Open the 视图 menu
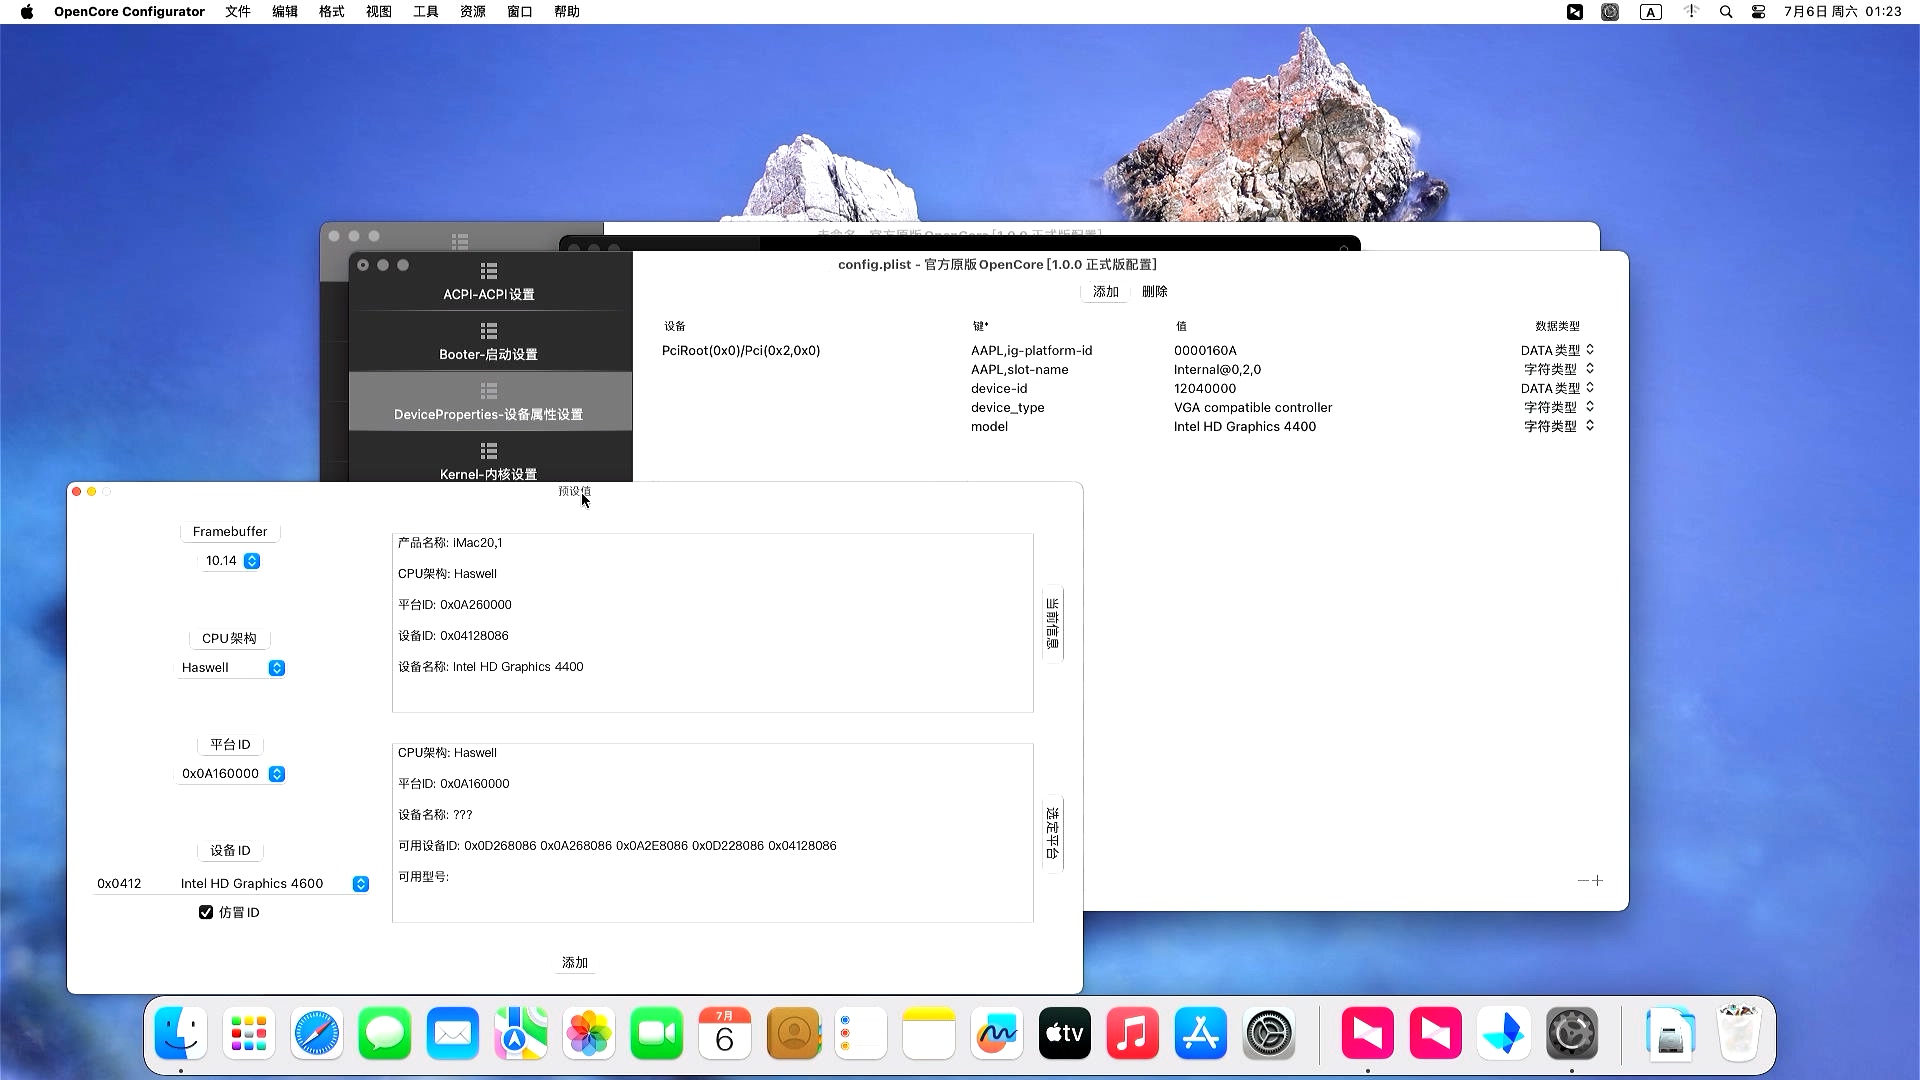 [x=379, y=12]
